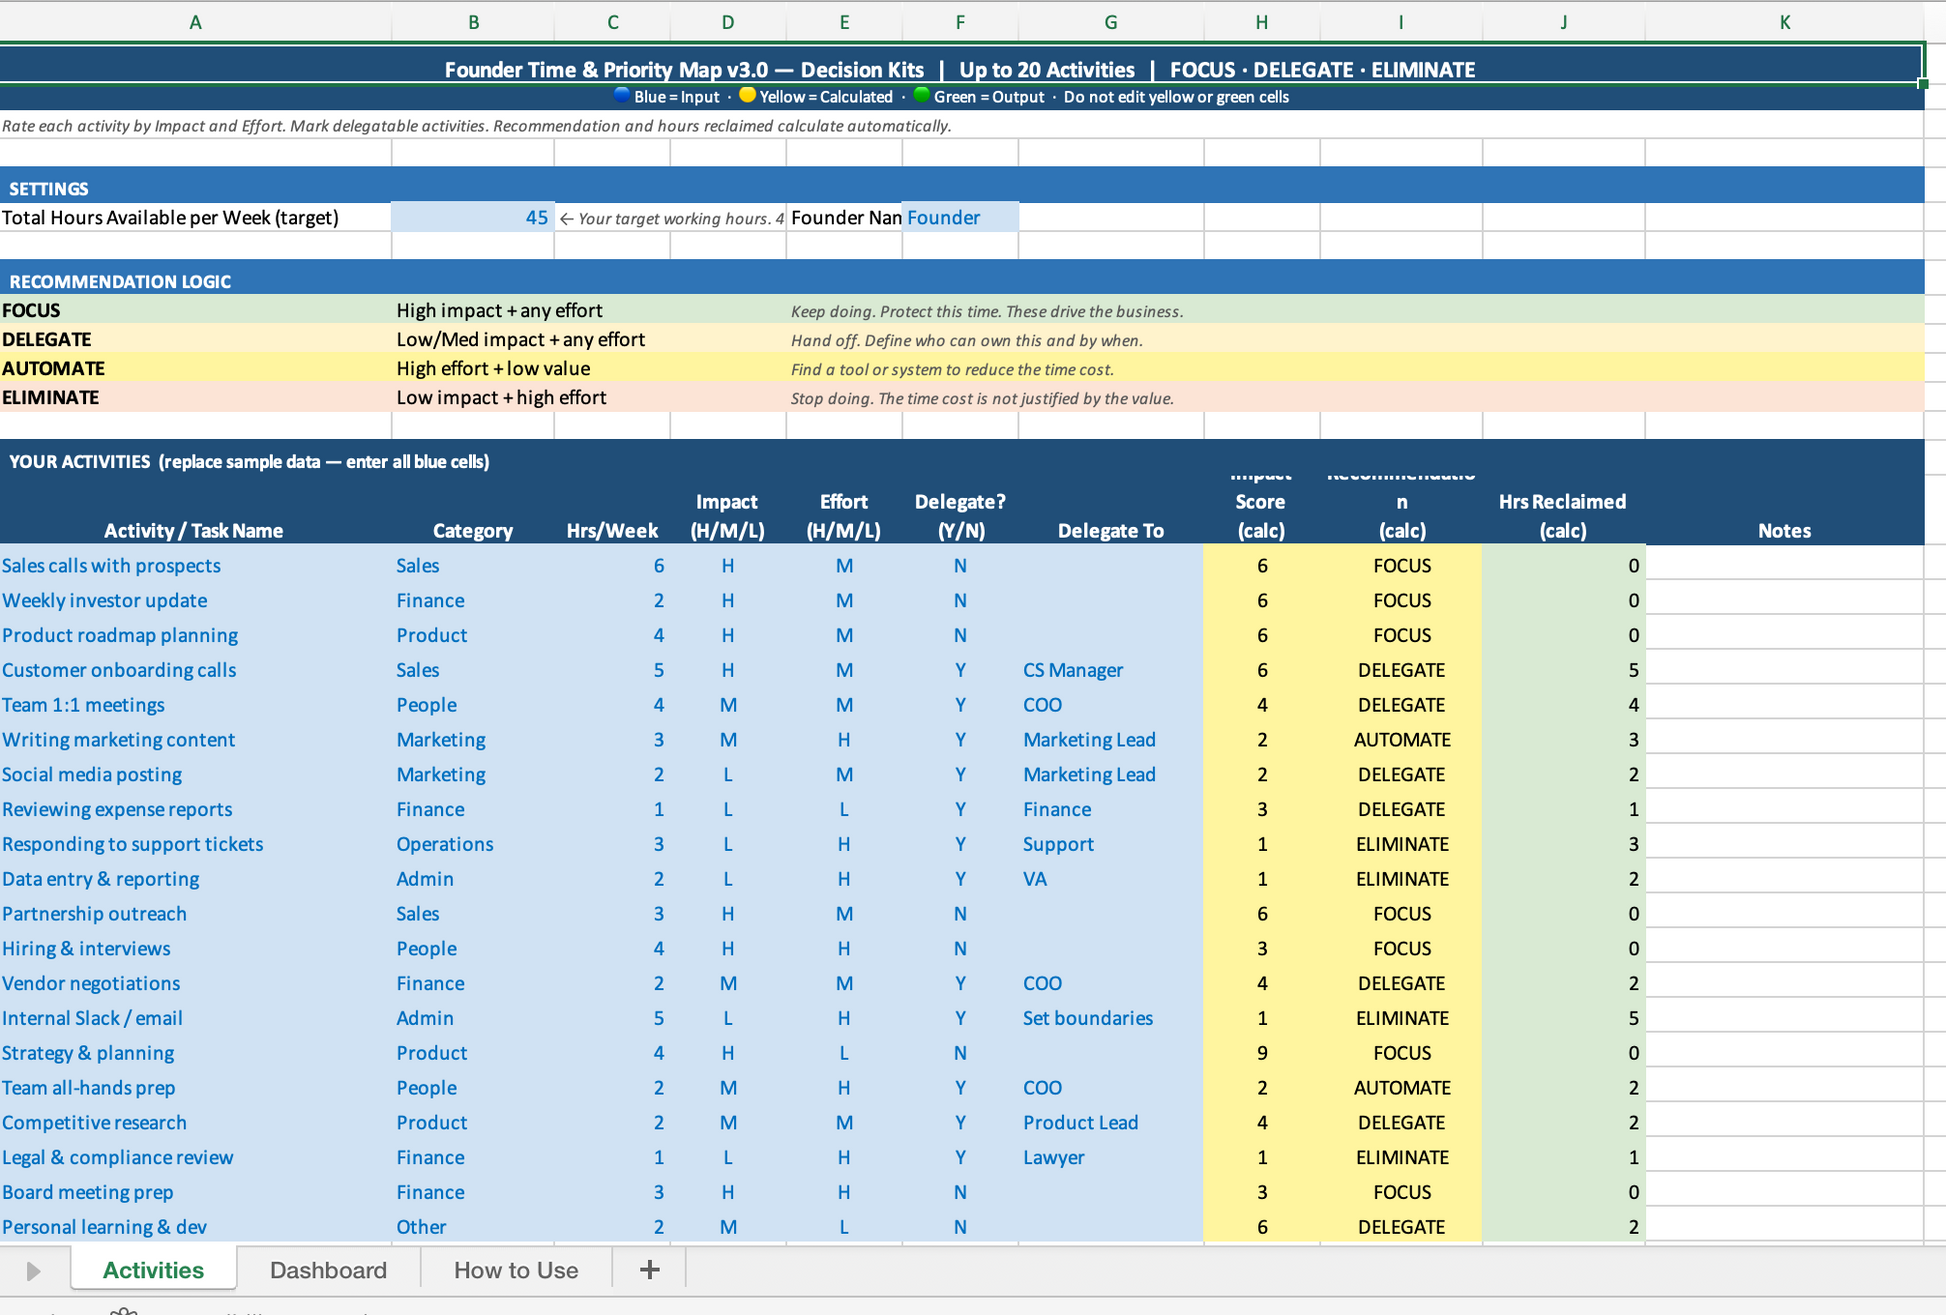Viewport: 1946px width, 1315px height.
Task: Click the sheet tab scroll arrow
Action: (33, 1271)
